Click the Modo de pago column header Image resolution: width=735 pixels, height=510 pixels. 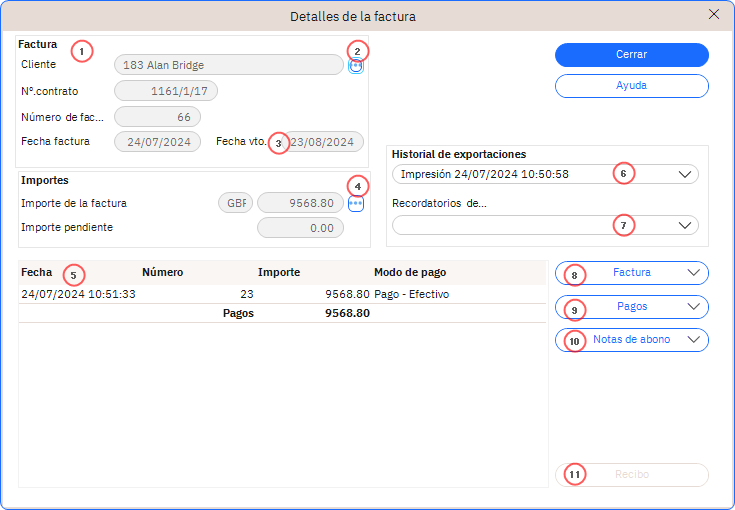(x=410, y=272)
